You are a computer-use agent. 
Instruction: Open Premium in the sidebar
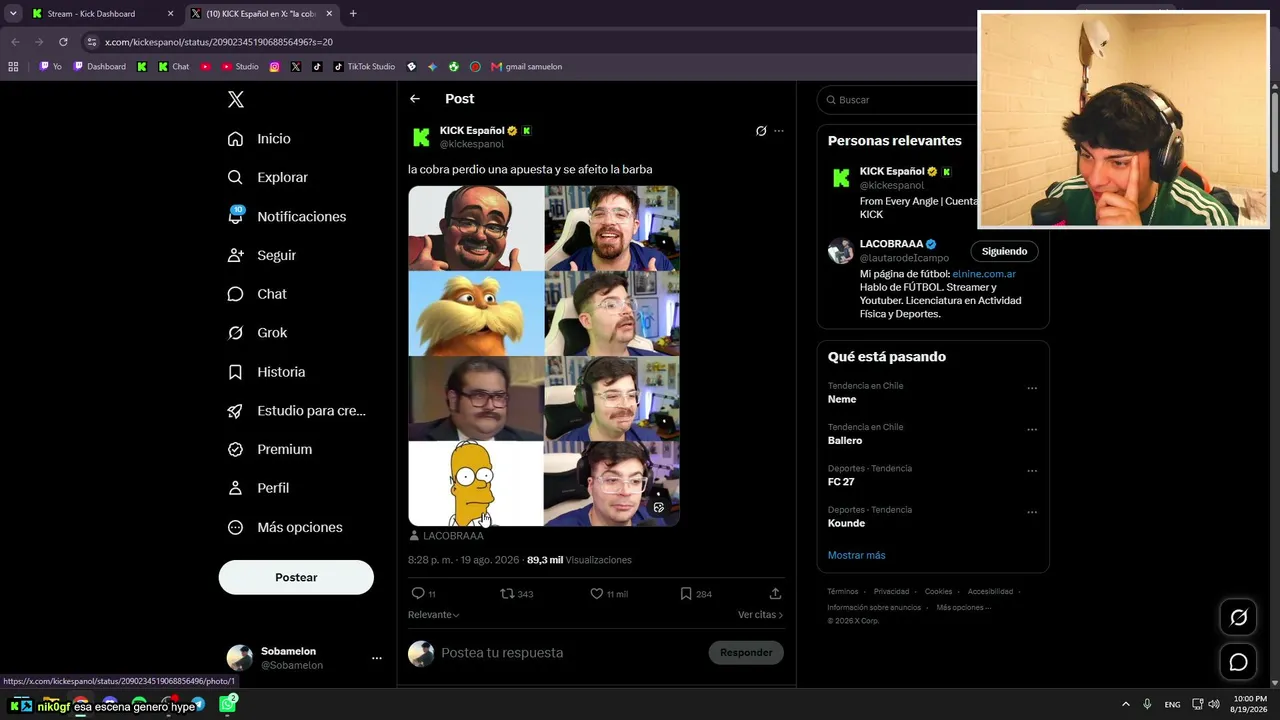click(x=269, y=450)
